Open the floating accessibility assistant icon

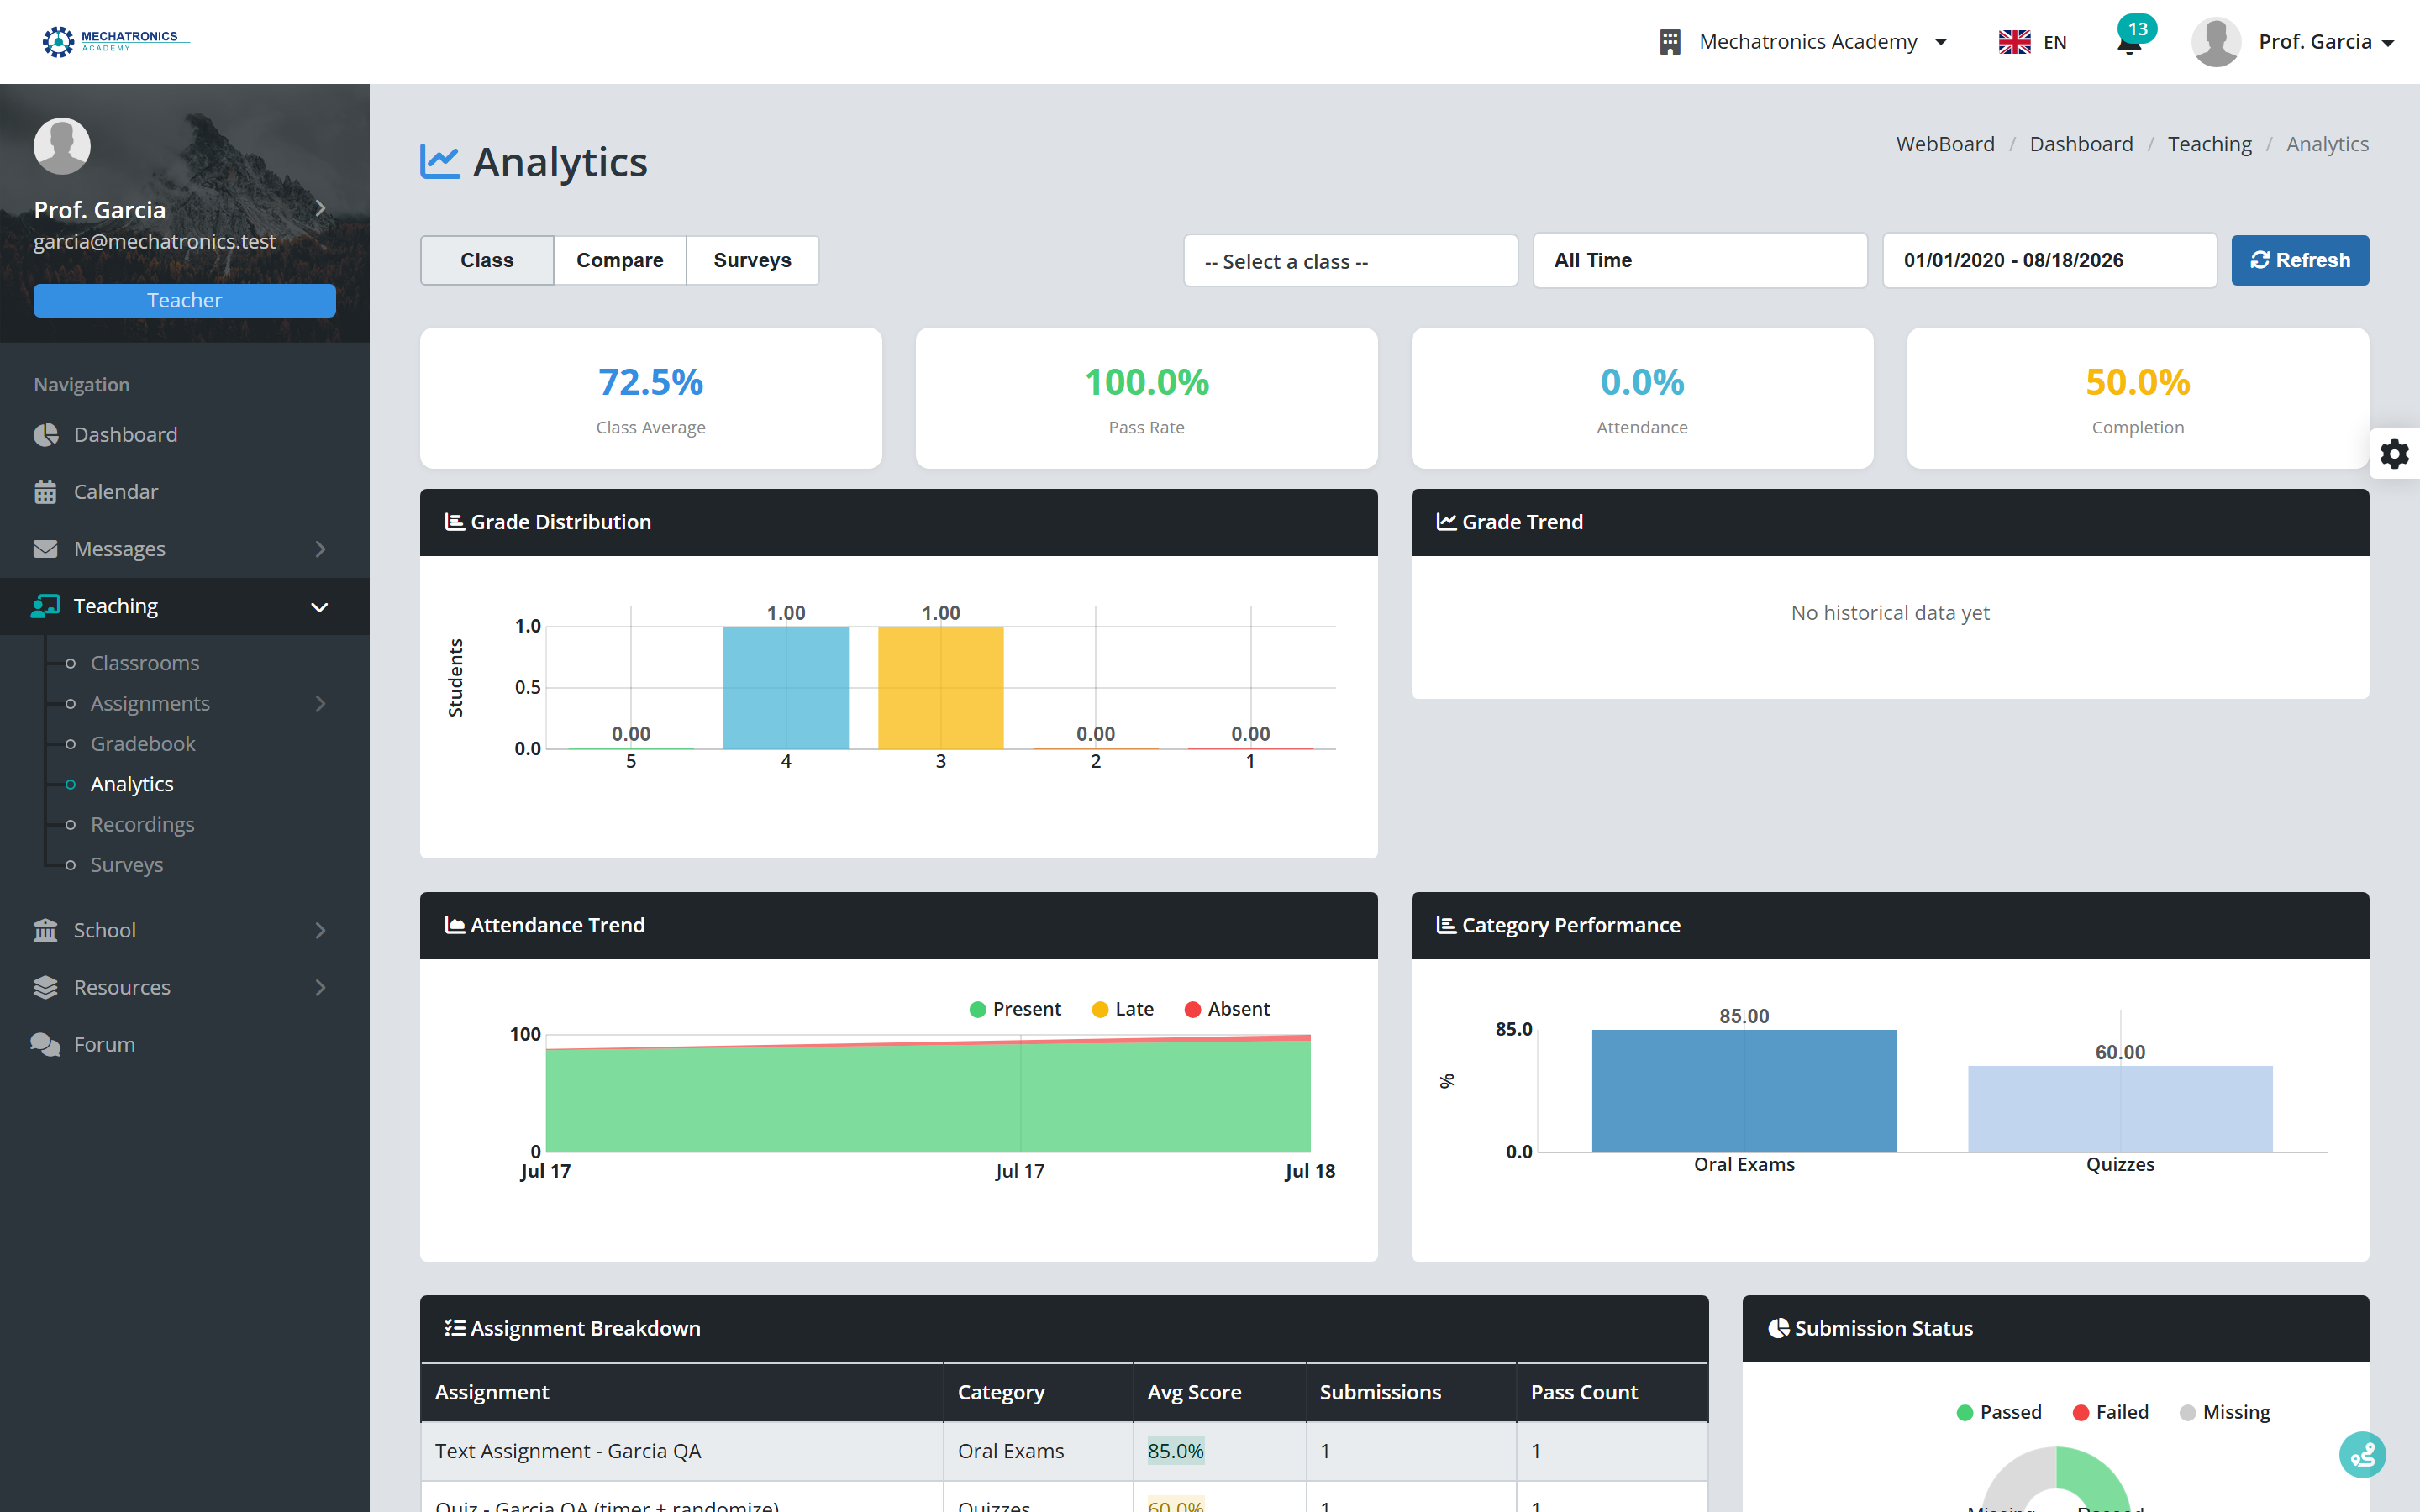(x=2362, y=1455)
